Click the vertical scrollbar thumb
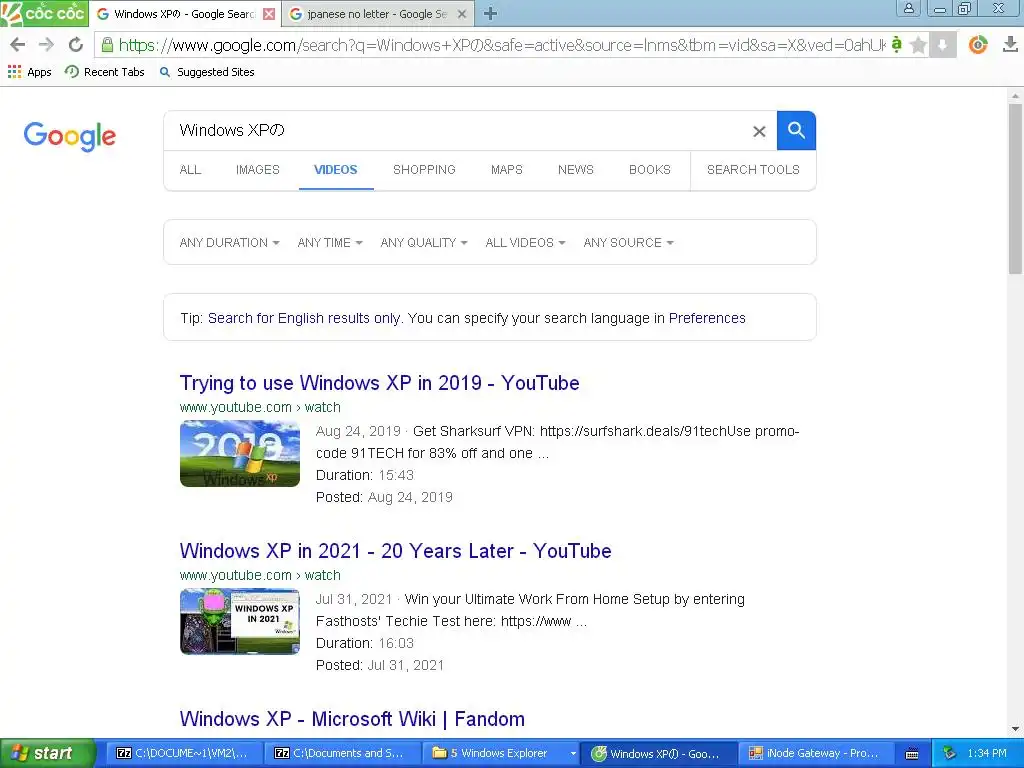Screen dimensions: 1024x768 click(1015, 188)
